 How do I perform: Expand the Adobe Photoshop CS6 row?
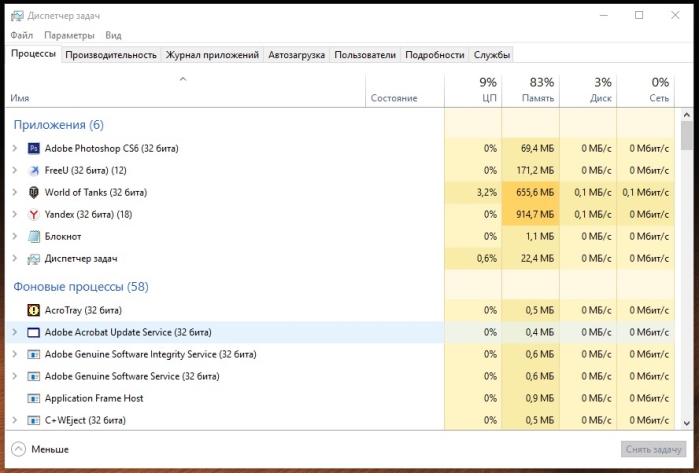point(15,148)
